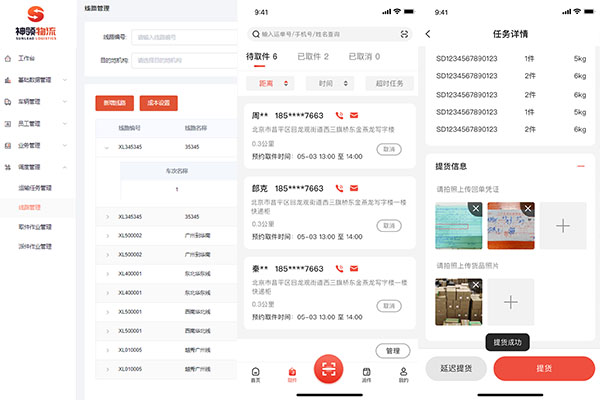Switch to the 已取件 2 tab
This screenshot has width=600, height=400.
coord(313,57)
